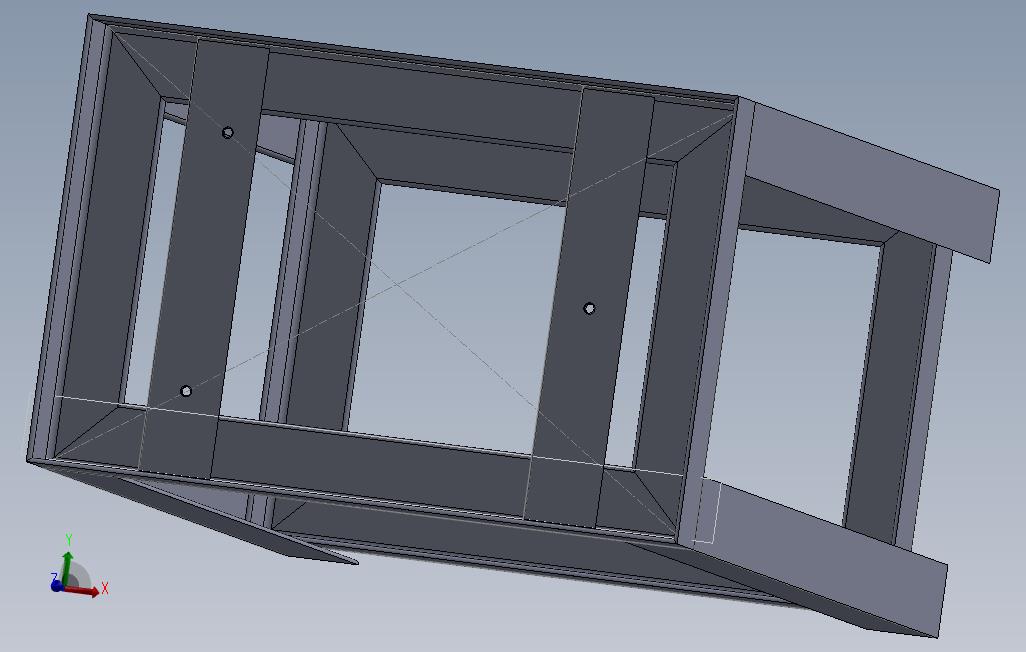
Task: Click the blue Z axis ball of the triad
Action: point(57,585)
